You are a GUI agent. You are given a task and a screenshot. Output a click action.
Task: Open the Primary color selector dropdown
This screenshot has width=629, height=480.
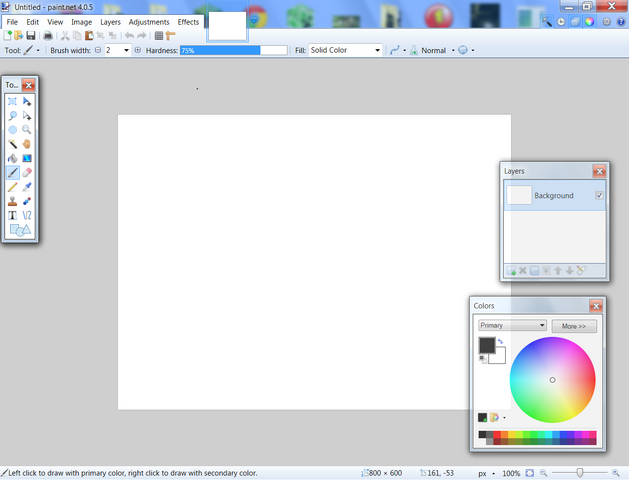click(x=513, y=325)
